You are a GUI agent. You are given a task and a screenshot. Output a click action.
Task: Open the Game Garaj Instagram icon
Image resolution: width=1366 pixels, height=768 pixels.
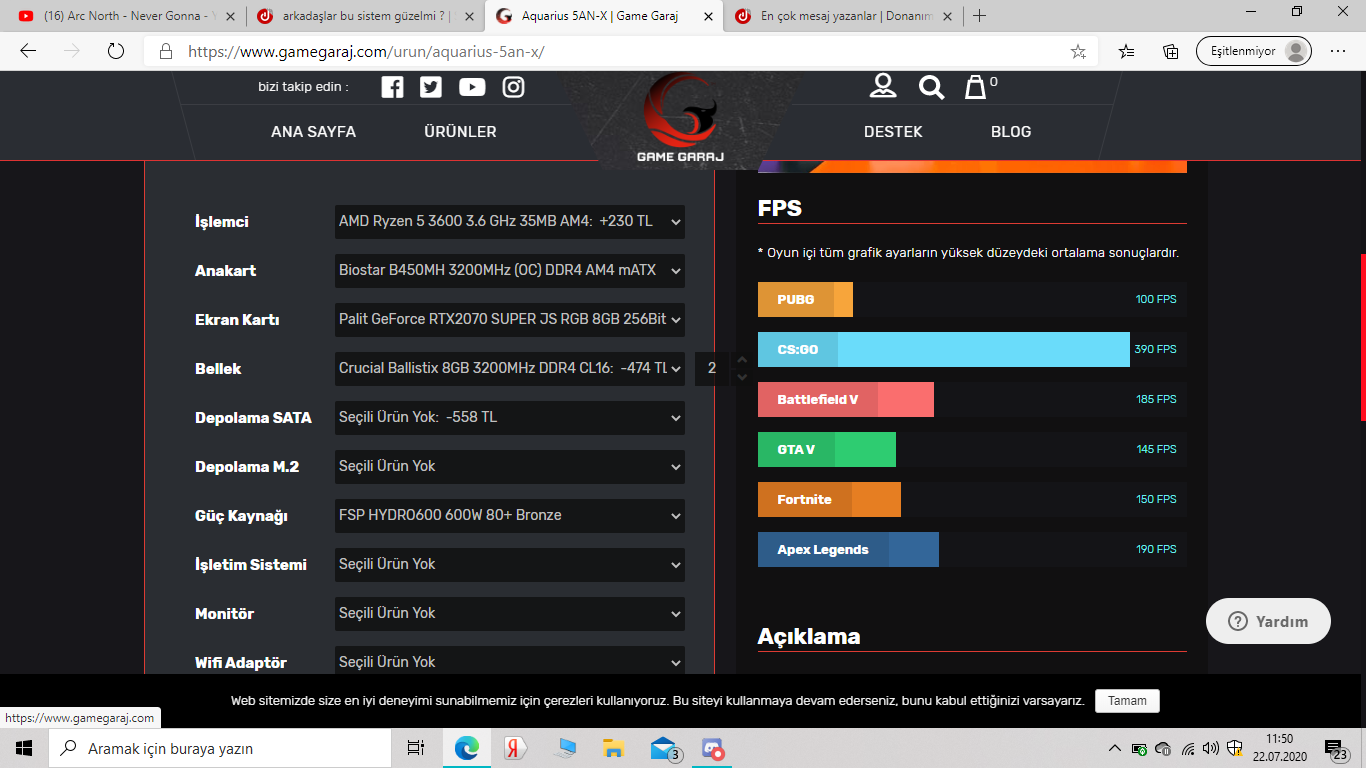(513, 87)
